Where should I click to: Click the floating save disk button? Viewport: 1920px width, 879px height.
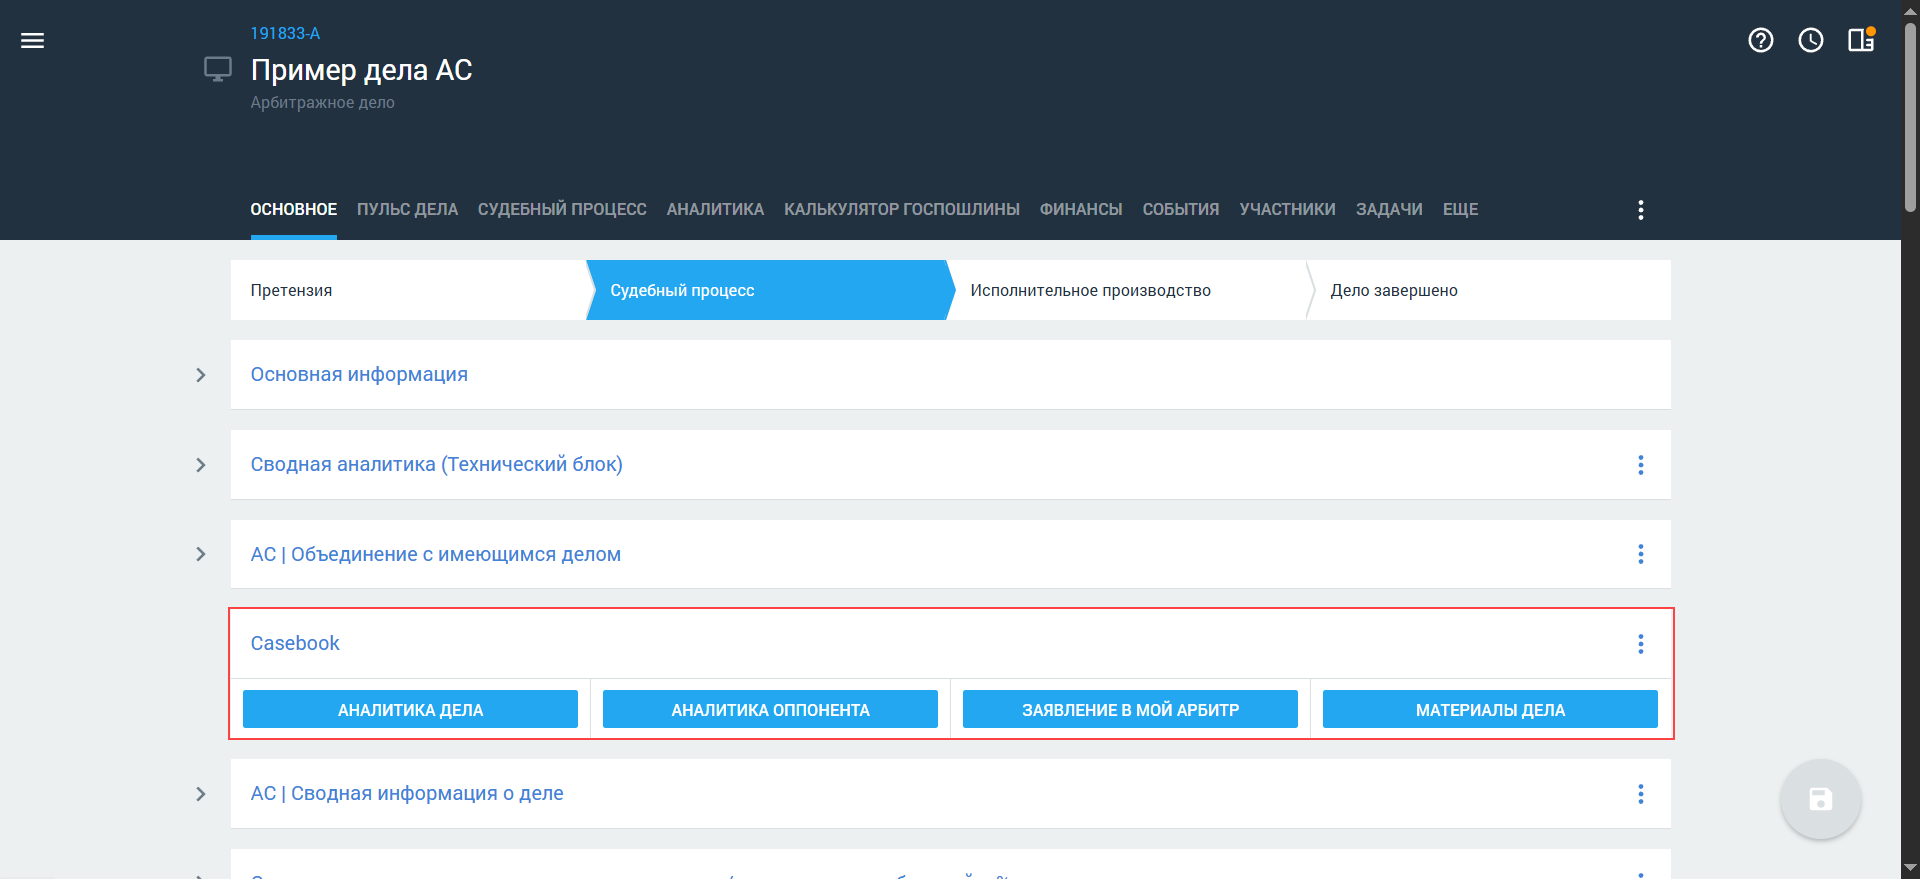click(1819, 799)
